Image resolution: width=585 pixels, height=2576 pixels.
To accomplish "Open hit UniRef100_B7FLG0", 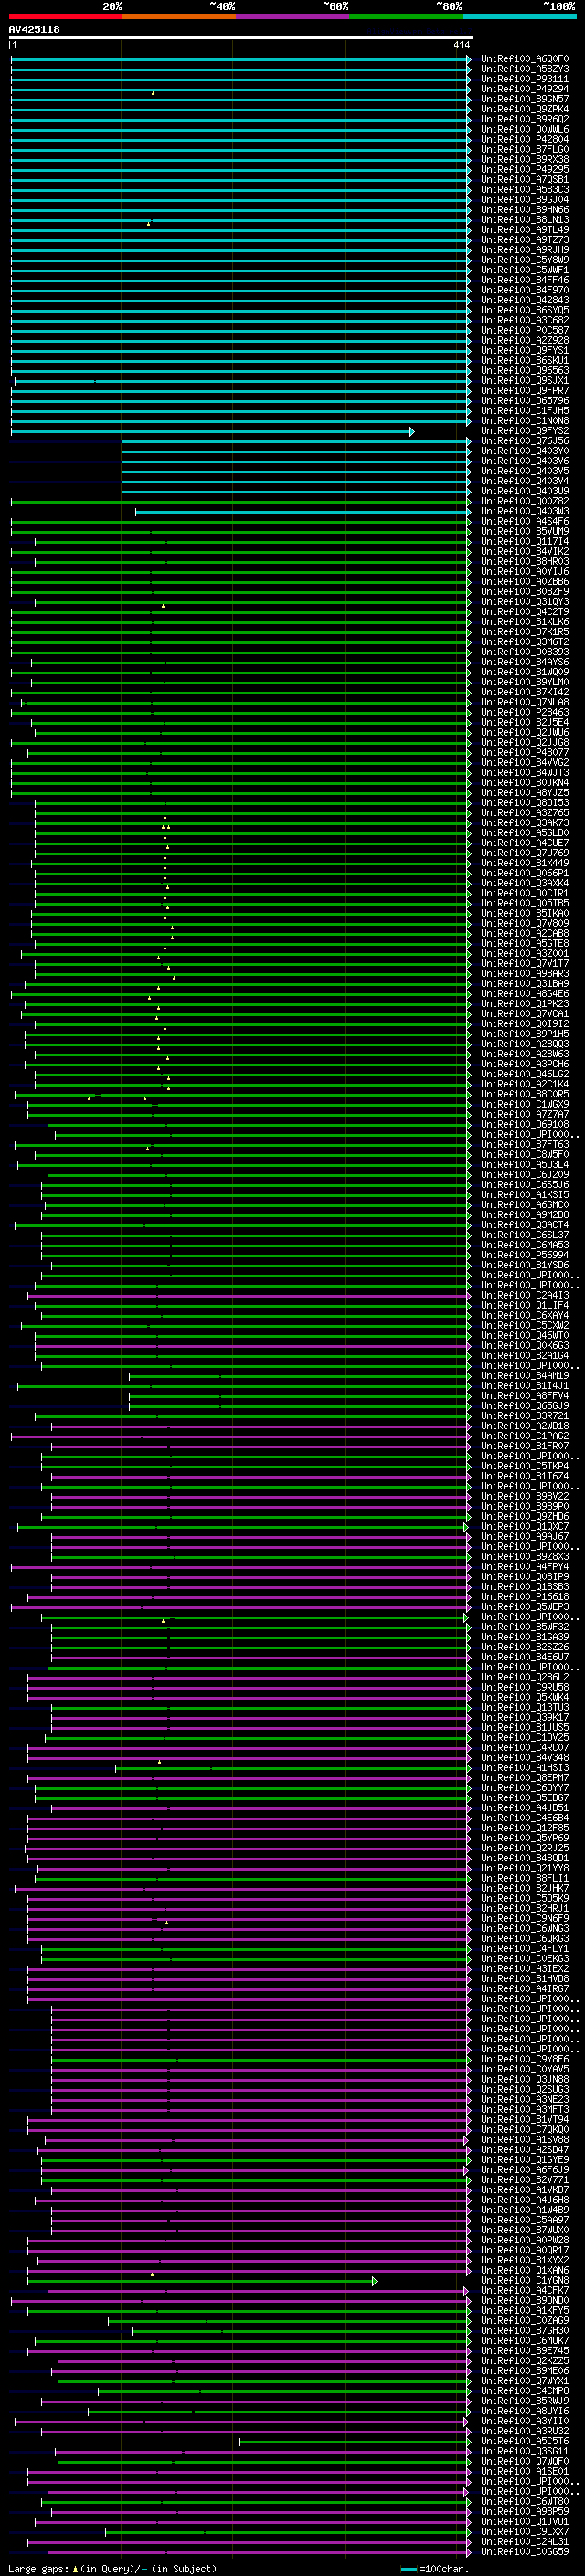I will pos(524,149).
